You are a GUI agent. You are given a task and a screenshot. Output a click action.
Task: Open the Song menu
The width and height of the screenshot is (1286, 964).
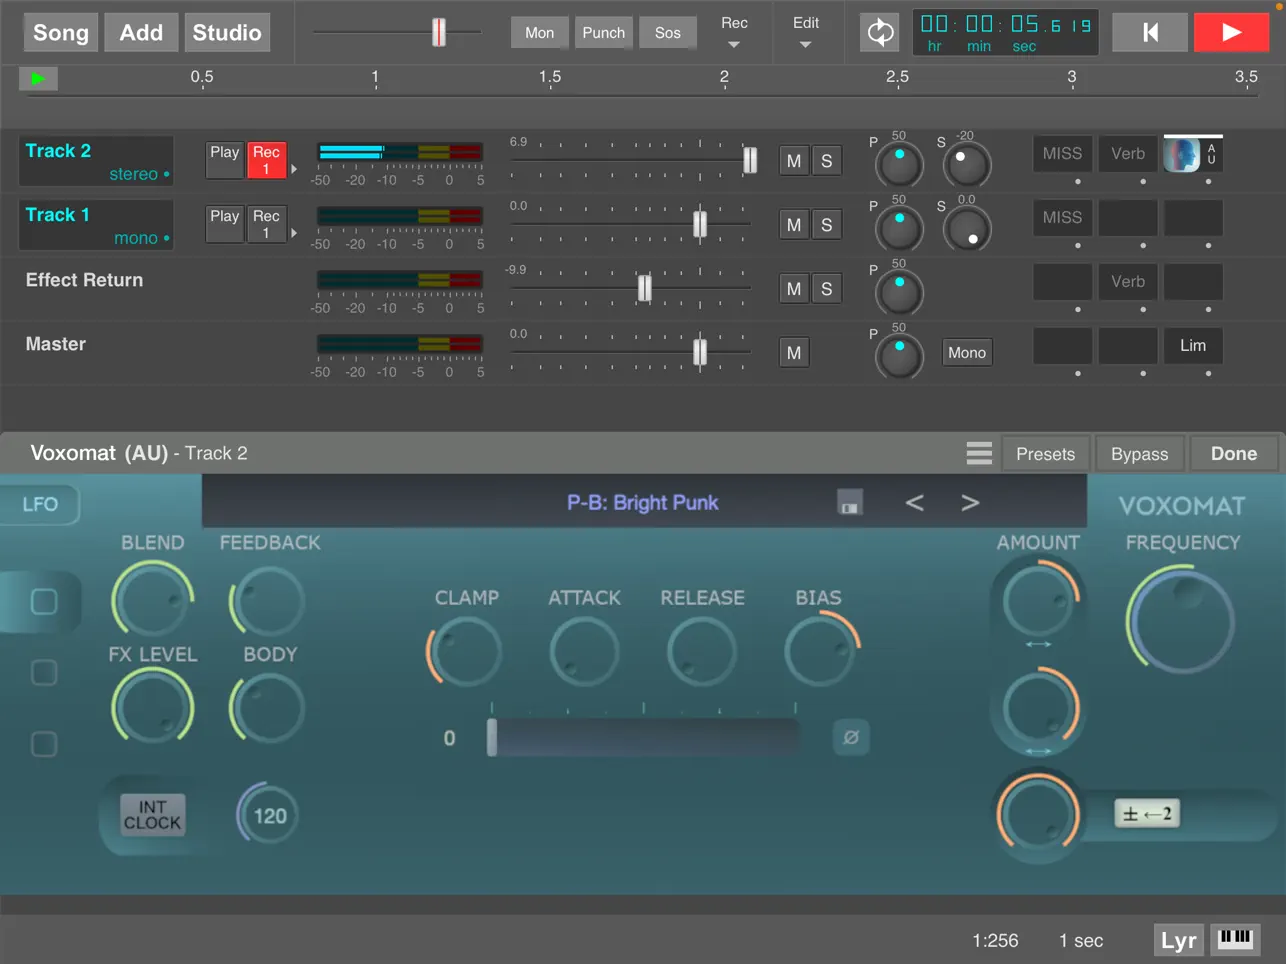click(x=61, y=32)
